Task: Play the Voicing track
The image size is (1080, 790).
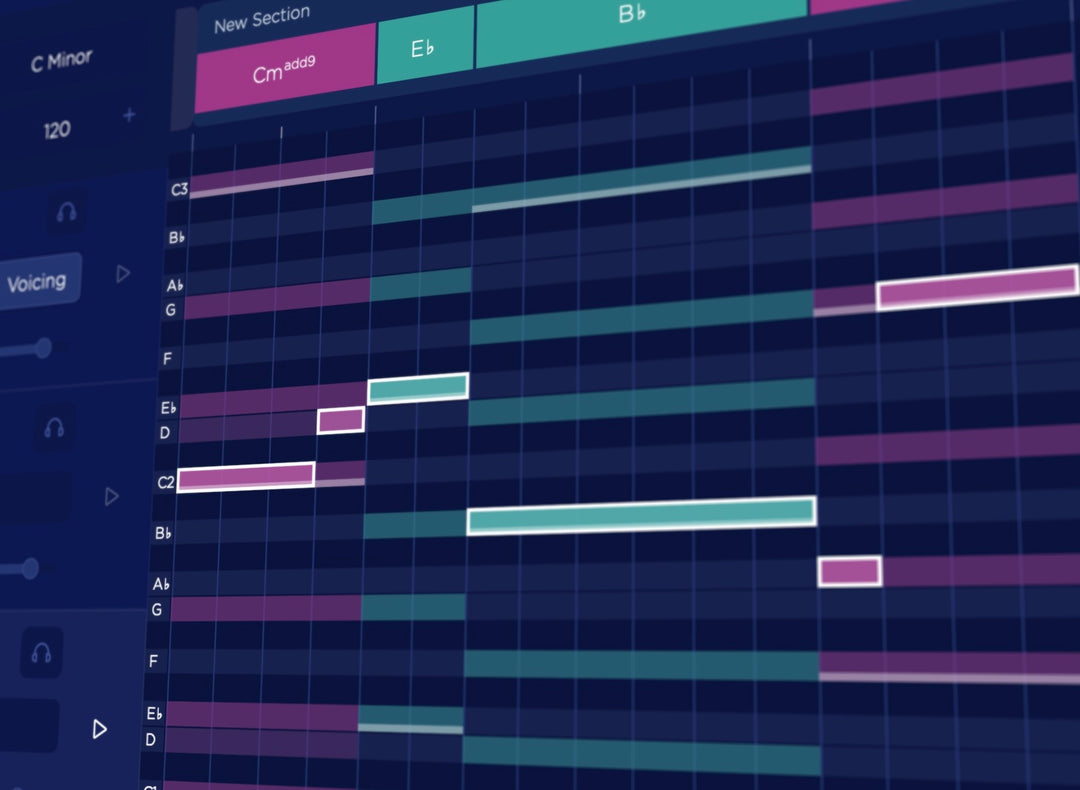Action: coord(122,273)
